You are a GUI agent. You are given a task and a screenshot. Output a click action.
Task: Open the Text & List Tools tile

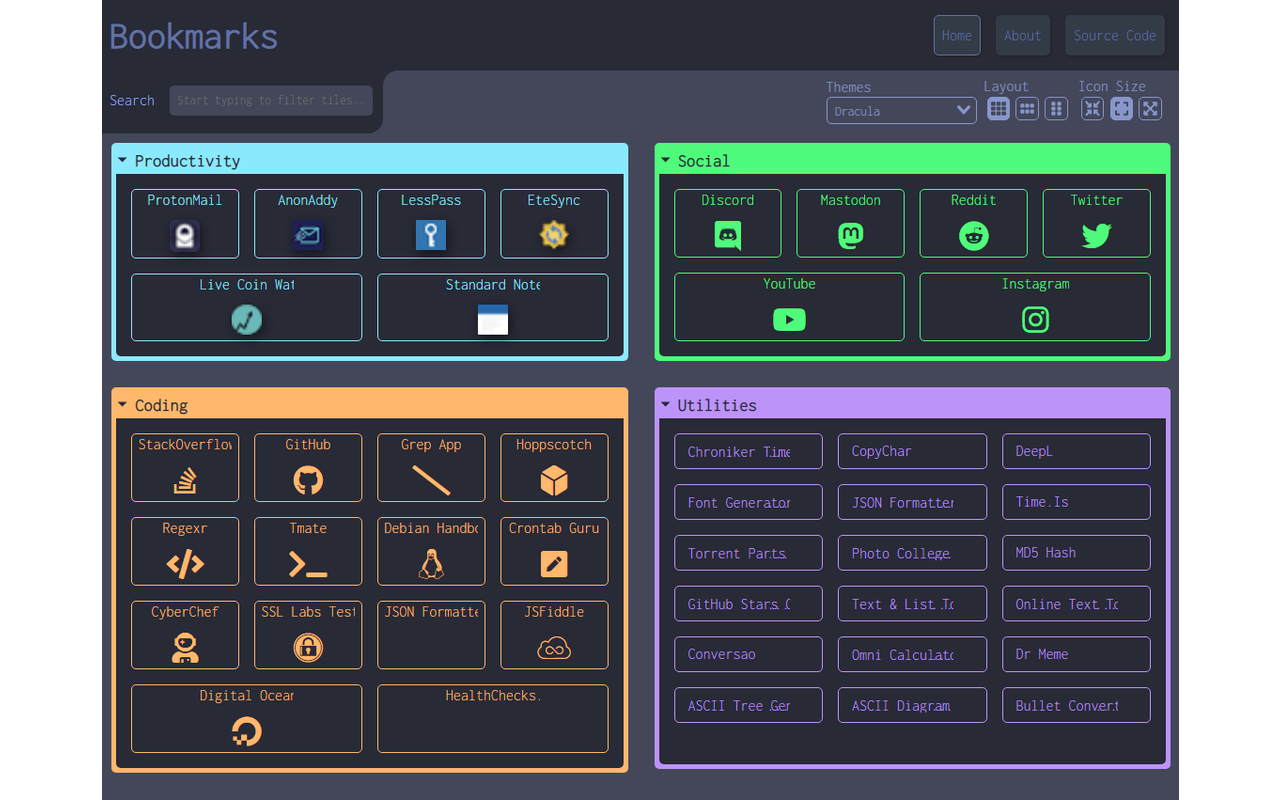click(x=912, y=604)
